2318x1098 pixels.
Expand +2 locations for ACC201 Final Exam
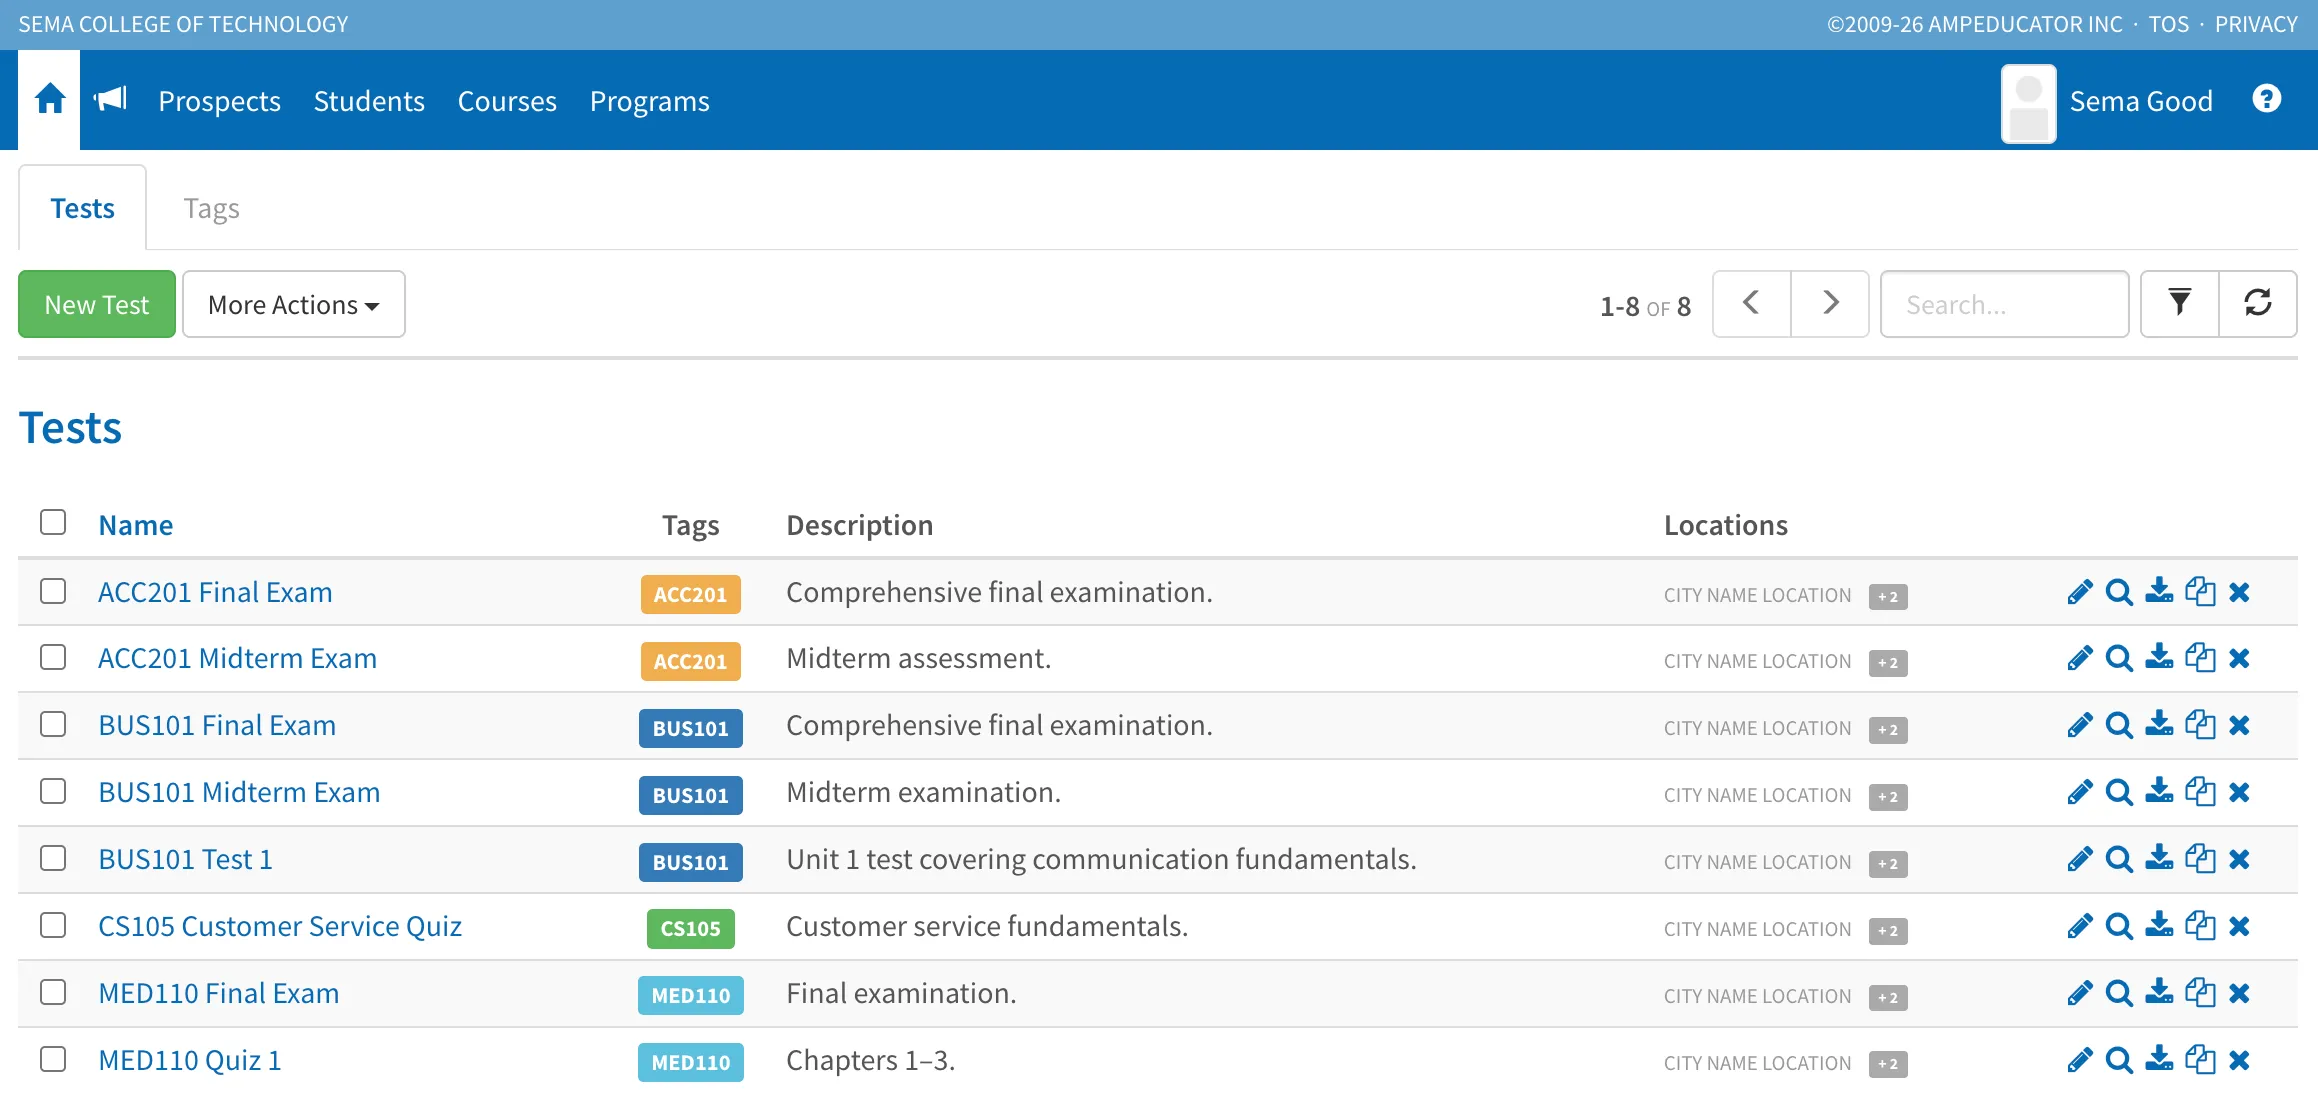tap(1888, 596)
